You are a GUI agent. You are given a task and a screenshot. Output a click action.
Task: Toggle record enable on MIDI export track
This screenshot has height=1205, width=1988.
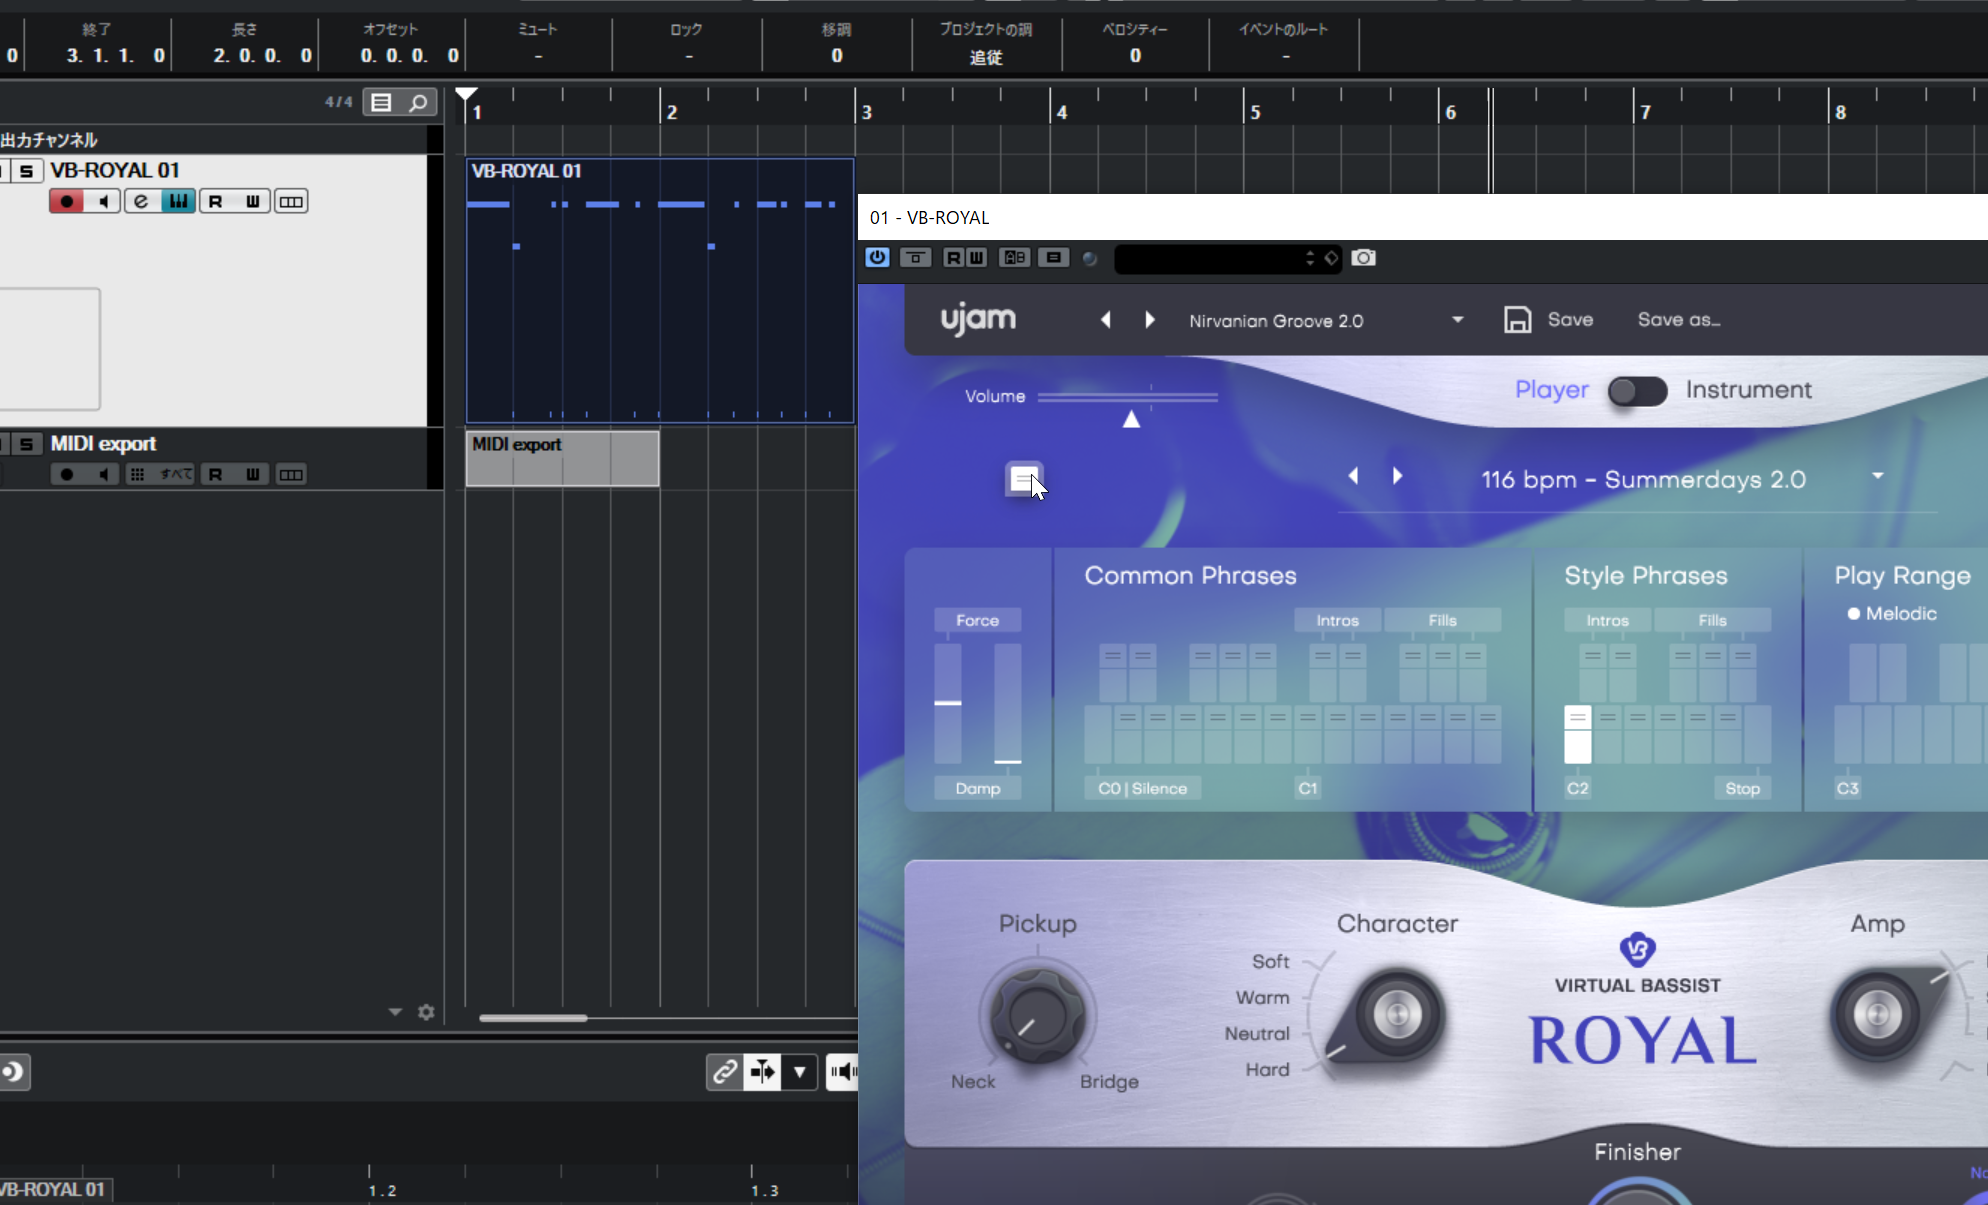tap(66, 474)
